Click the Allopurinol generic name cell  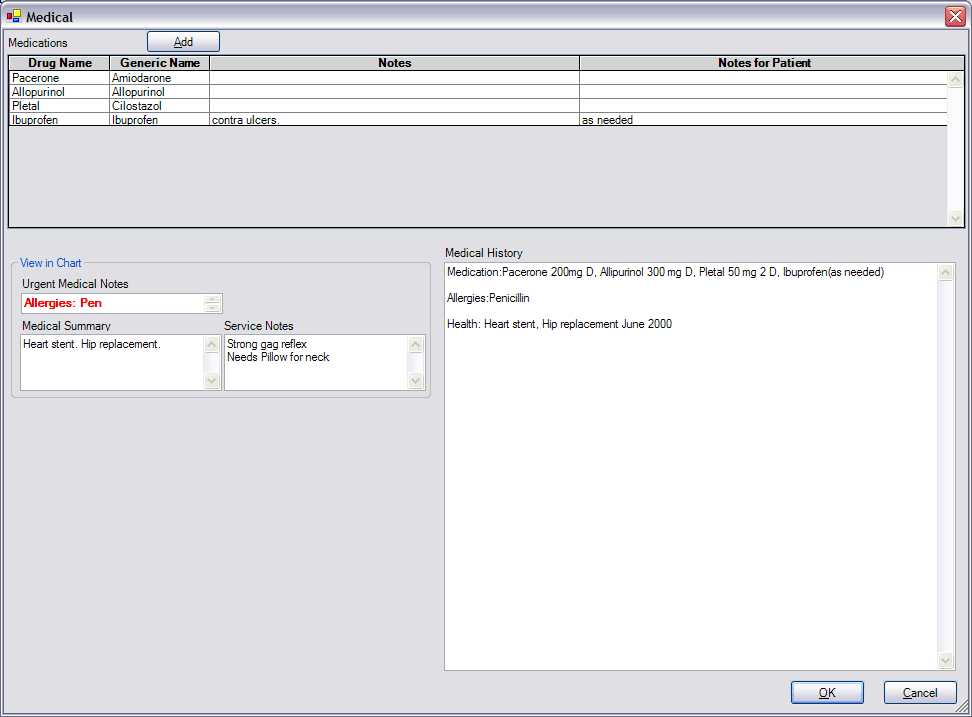159,92
